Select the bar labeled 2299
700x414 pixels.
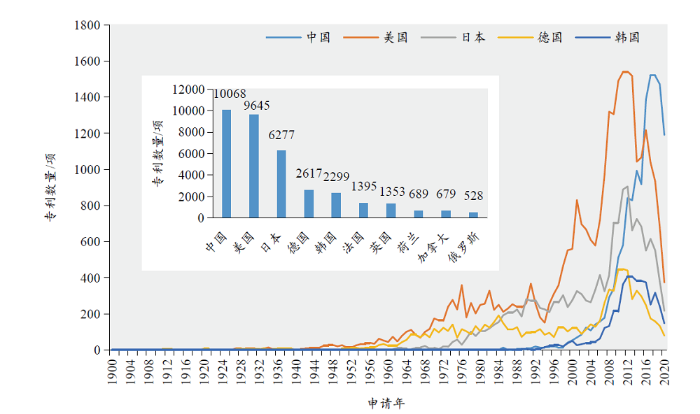coord(336,205)
